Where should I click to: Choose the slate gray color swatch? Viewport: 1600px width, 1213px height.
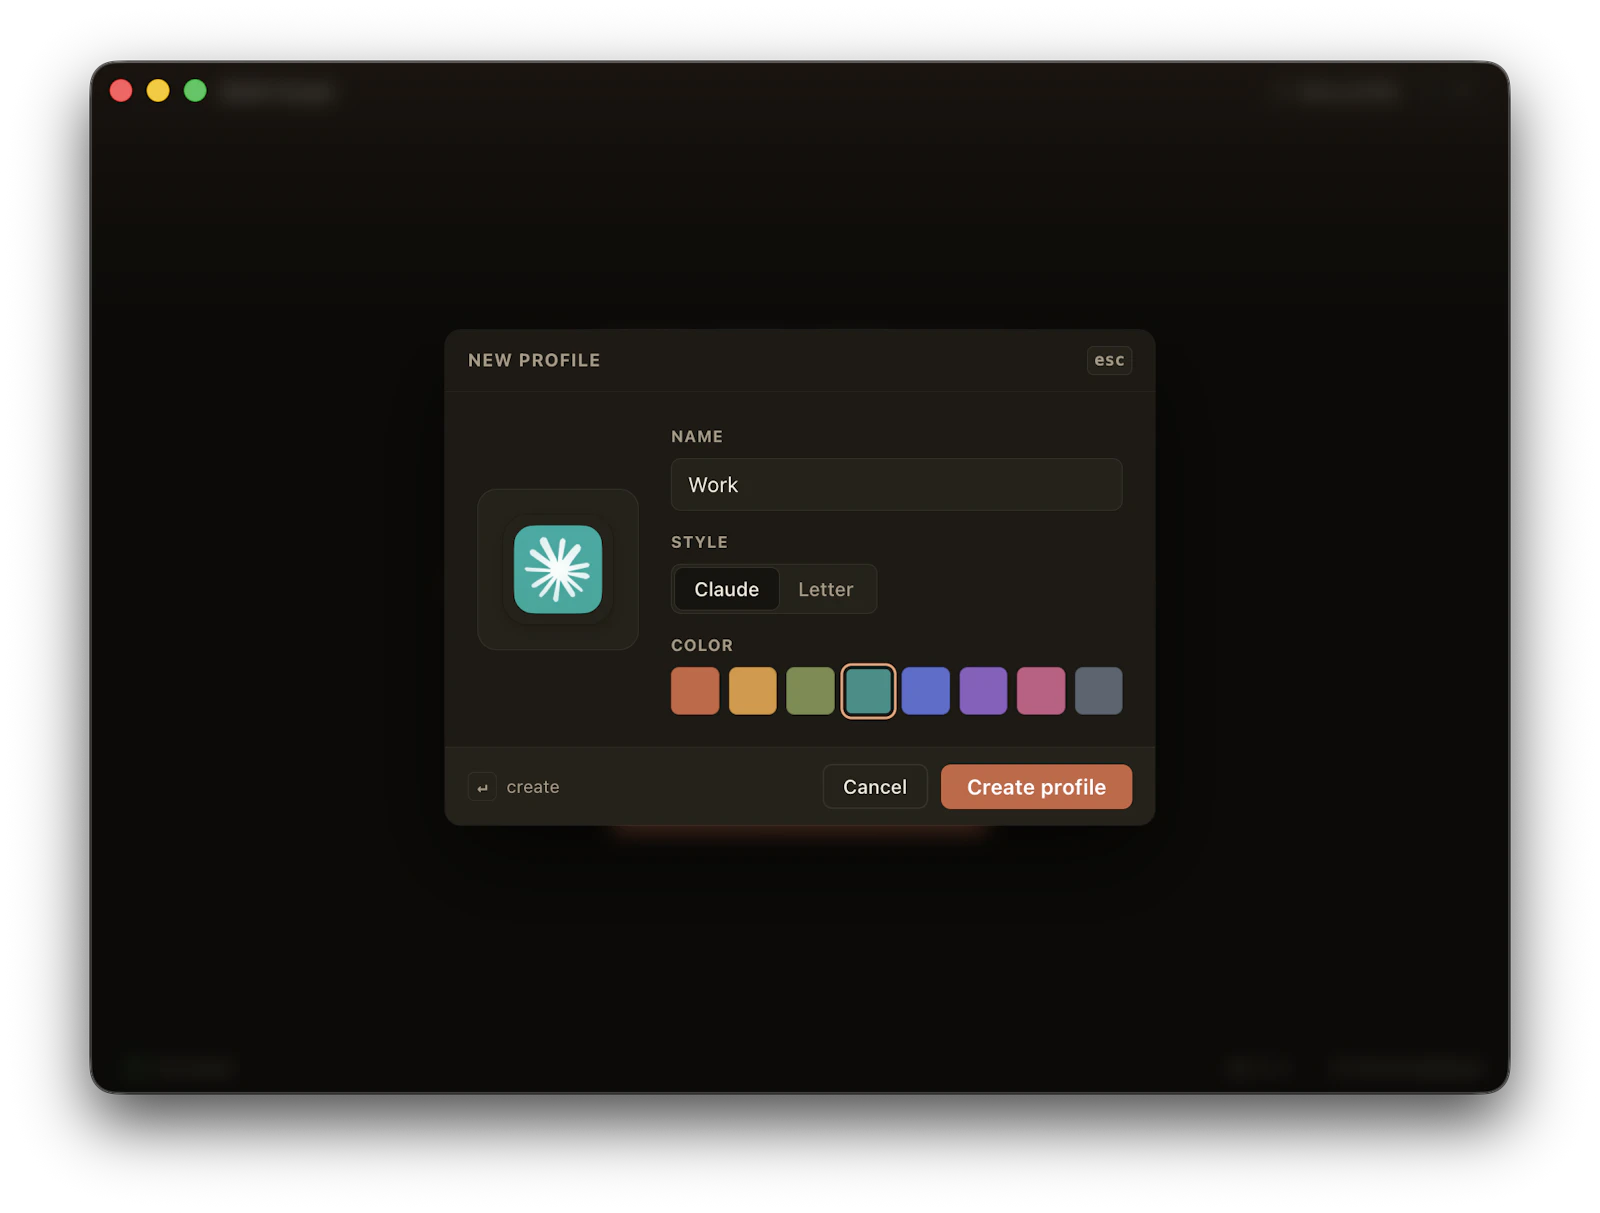coord(1099,691)
